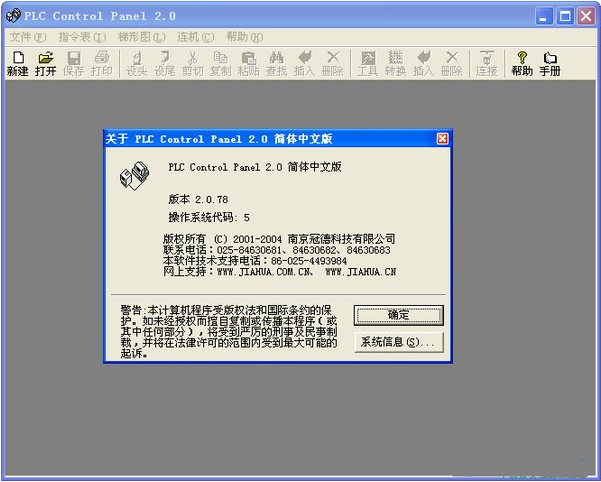The width and height of the screenshot is (601, 482).
Task: Open 帮助 question mark toolbar icon
Action: point(522,64)
